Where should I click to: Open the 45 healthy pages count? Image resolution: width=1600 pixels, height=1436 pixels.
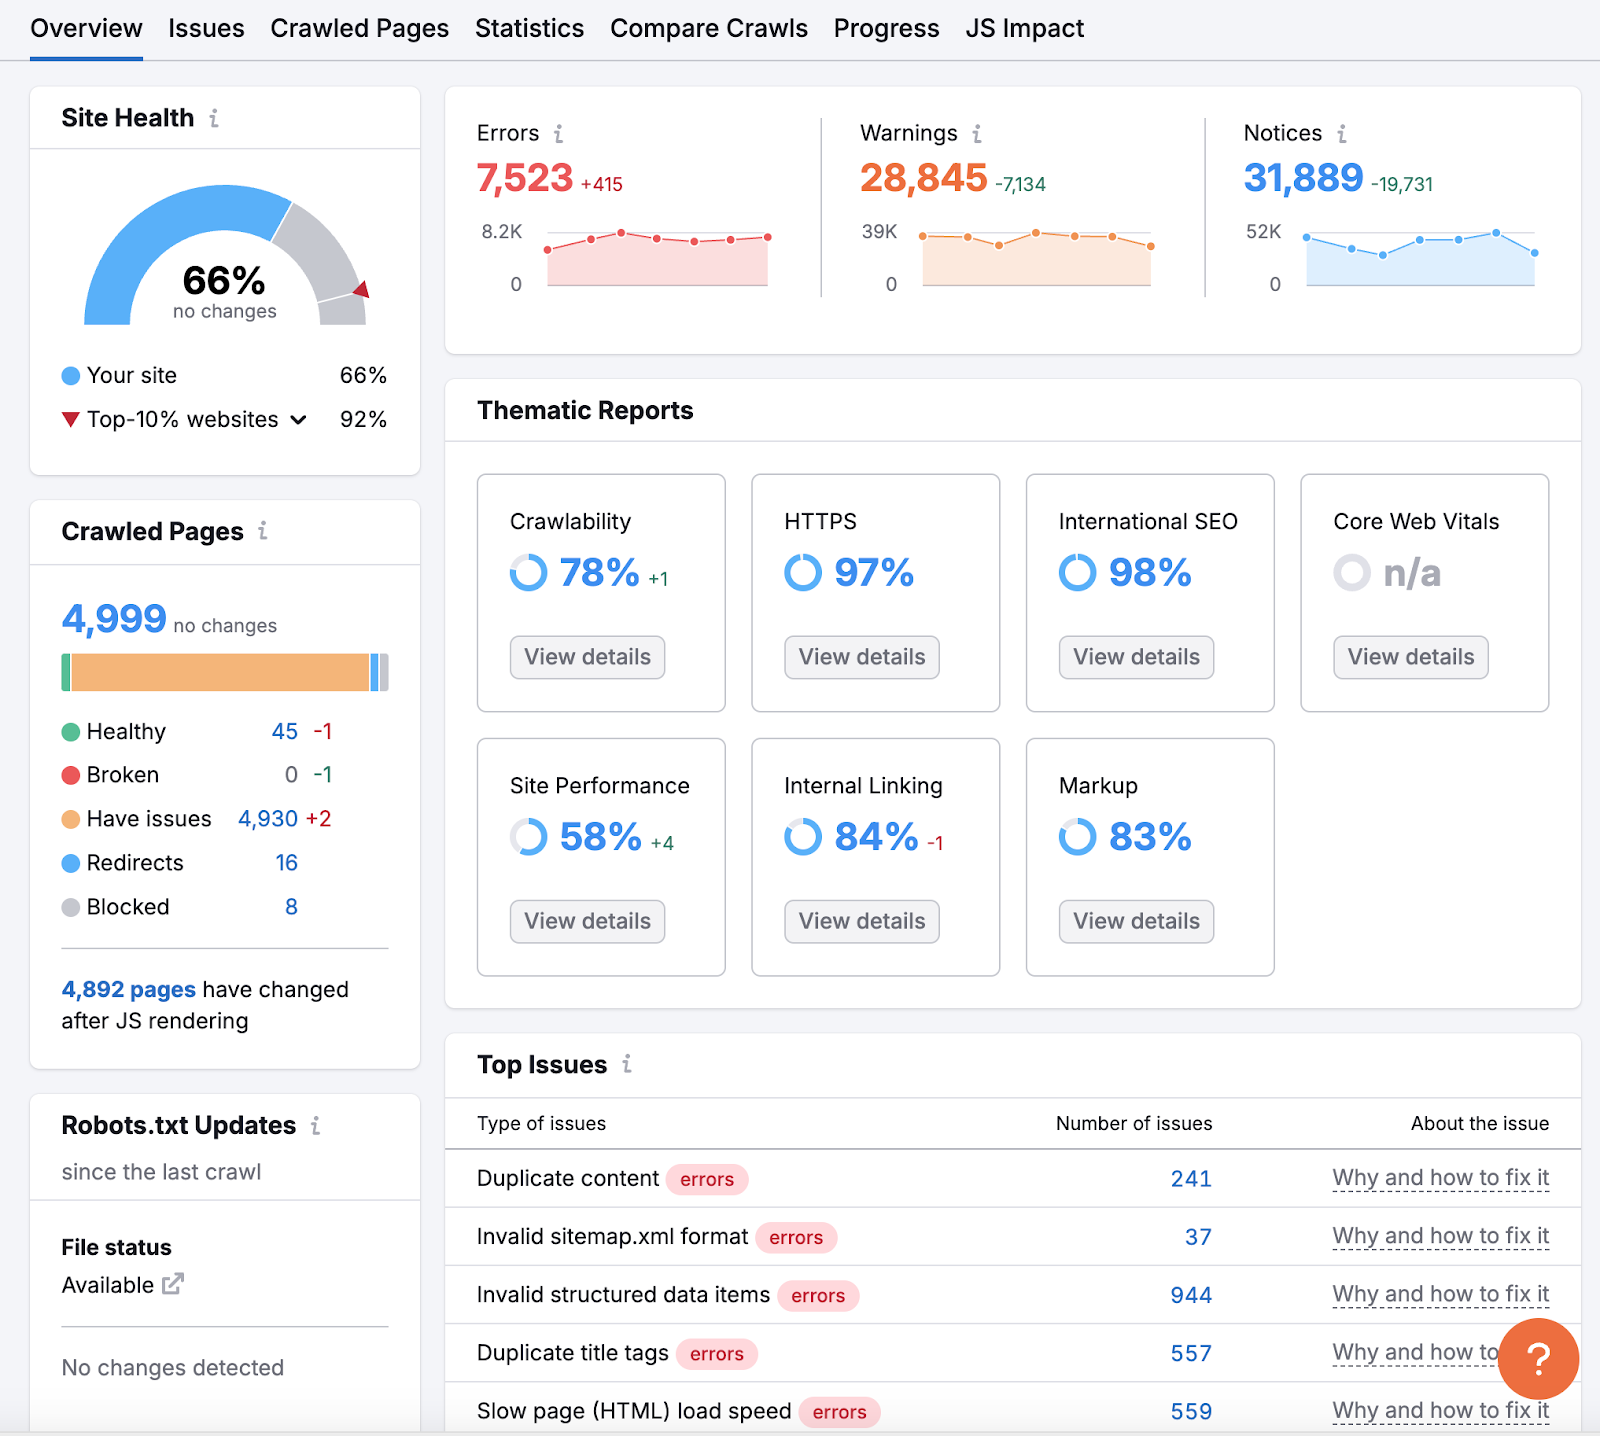[285, 731]
